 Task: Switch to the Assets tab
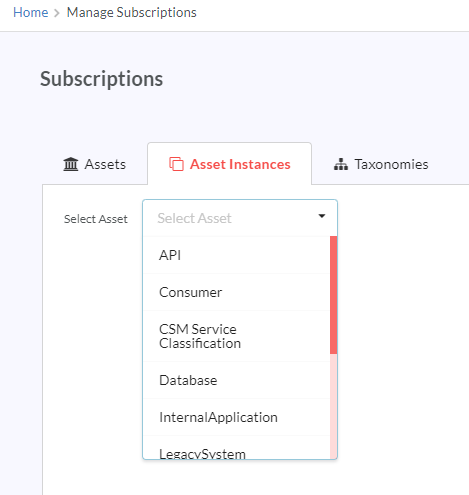click(x=95, y=164)
